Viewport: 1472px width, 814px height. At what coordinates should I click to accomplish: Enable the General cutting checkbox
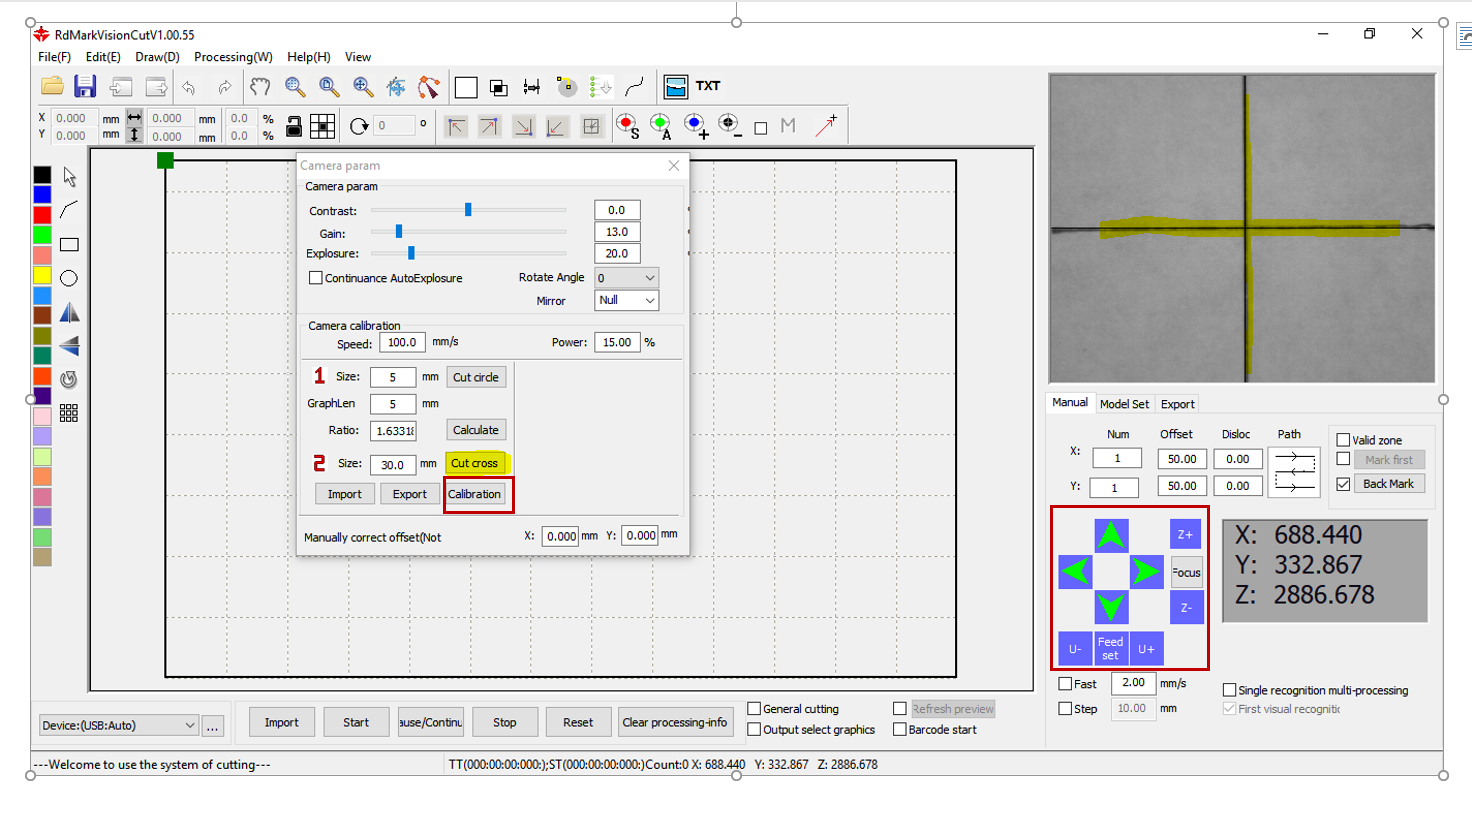pos(755,709)
